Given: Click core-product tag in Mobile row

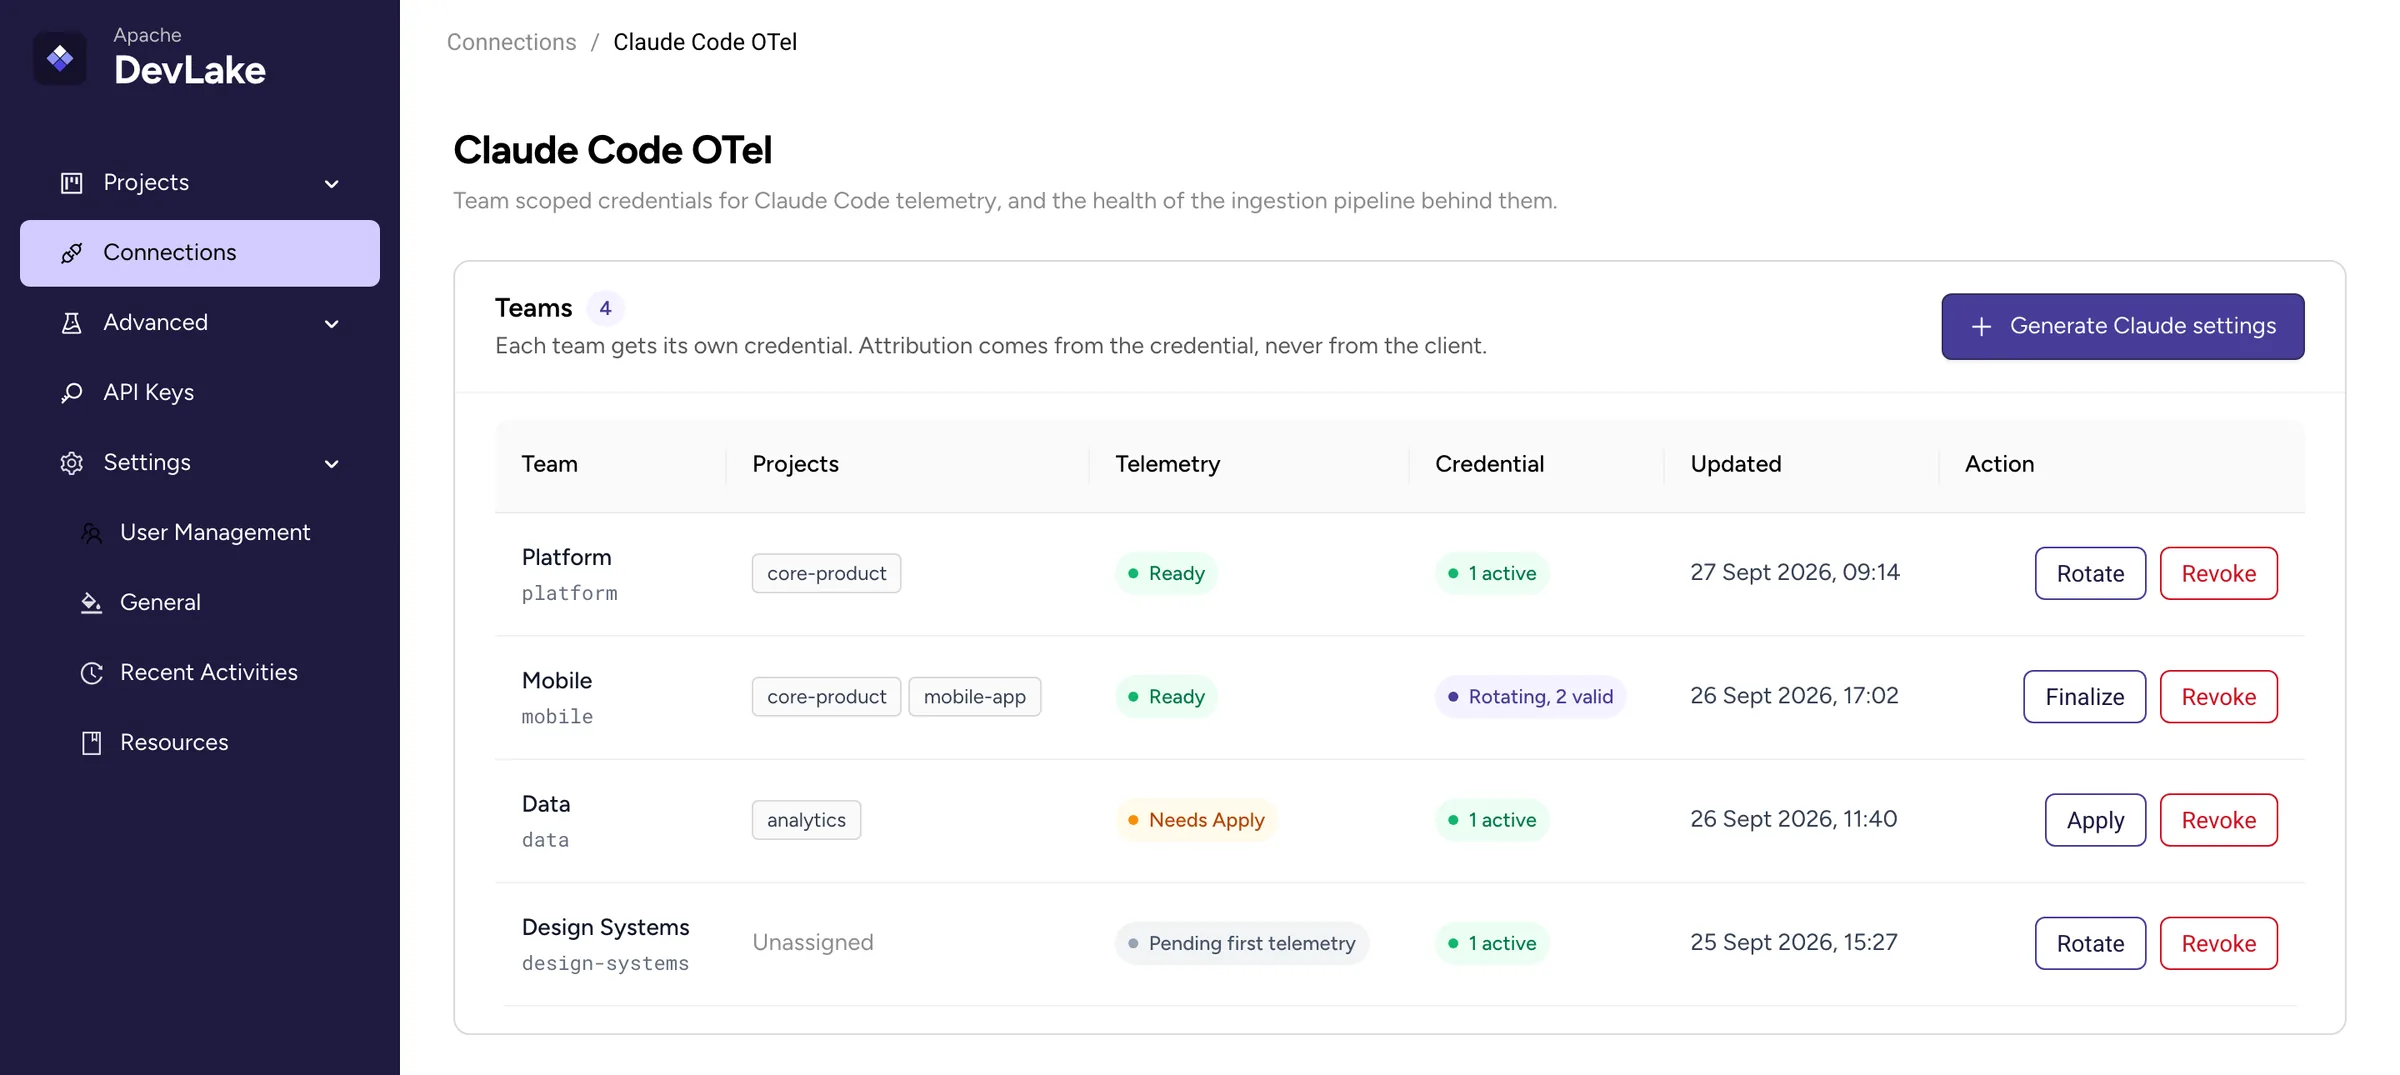Looking at the screenshot, I should [x=826, y=697].
